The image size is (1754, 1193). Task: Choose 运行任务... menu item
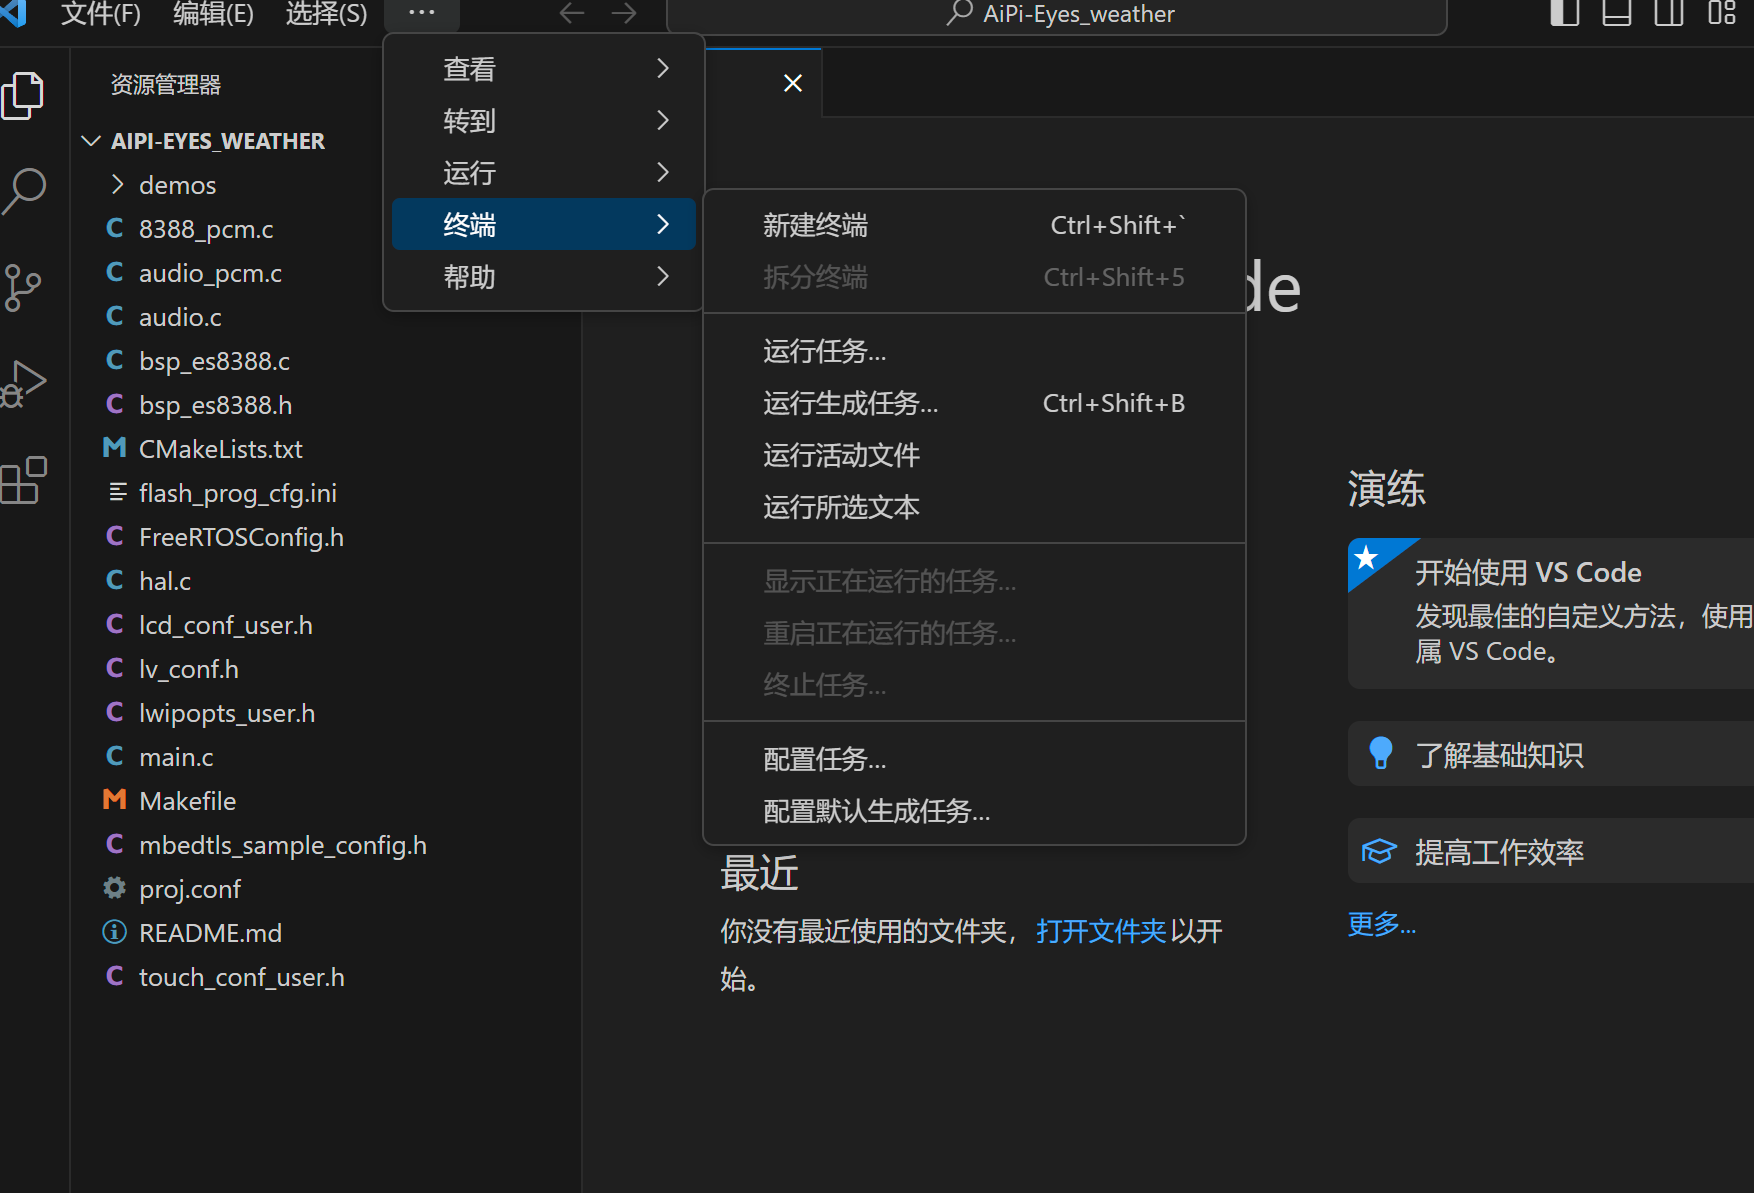point(974,351)
